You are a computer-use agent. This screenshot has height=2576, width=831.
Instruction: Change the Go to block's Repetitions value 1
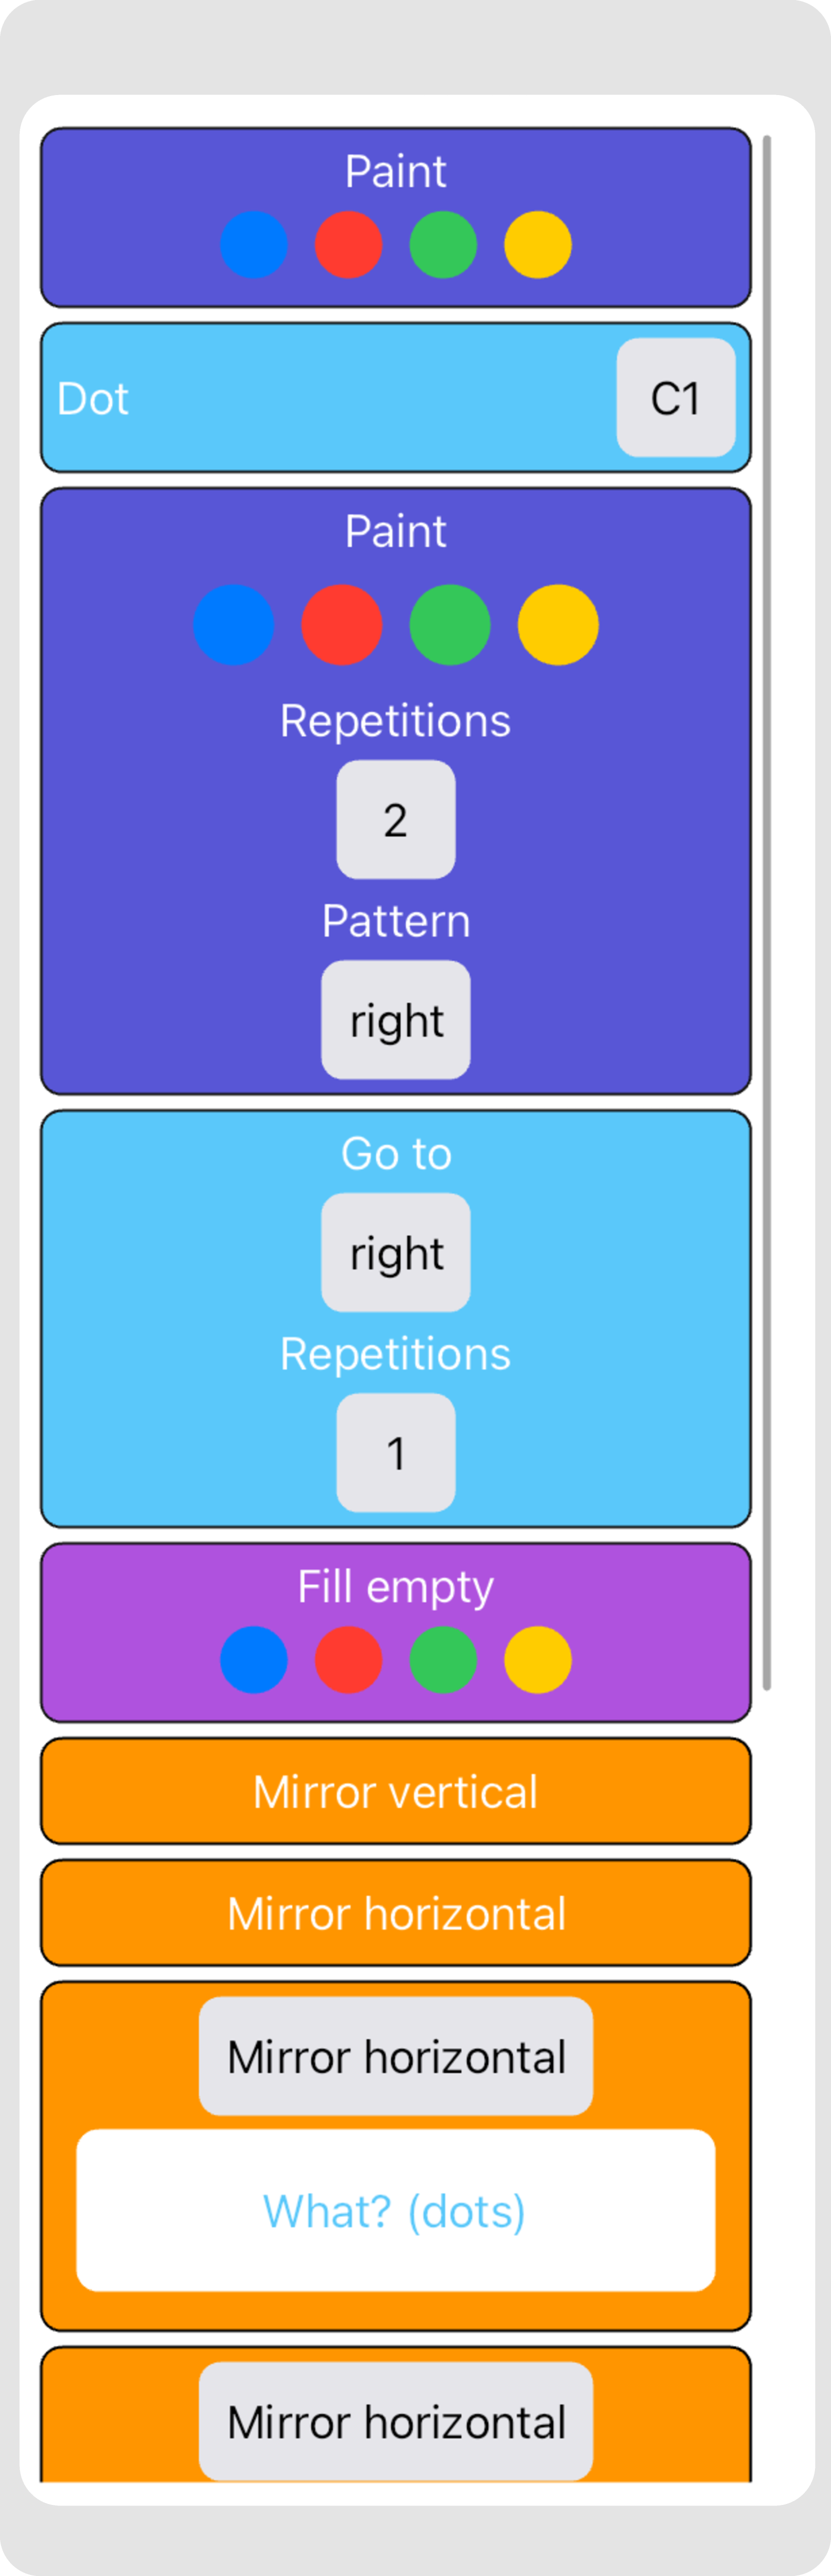396,1452
